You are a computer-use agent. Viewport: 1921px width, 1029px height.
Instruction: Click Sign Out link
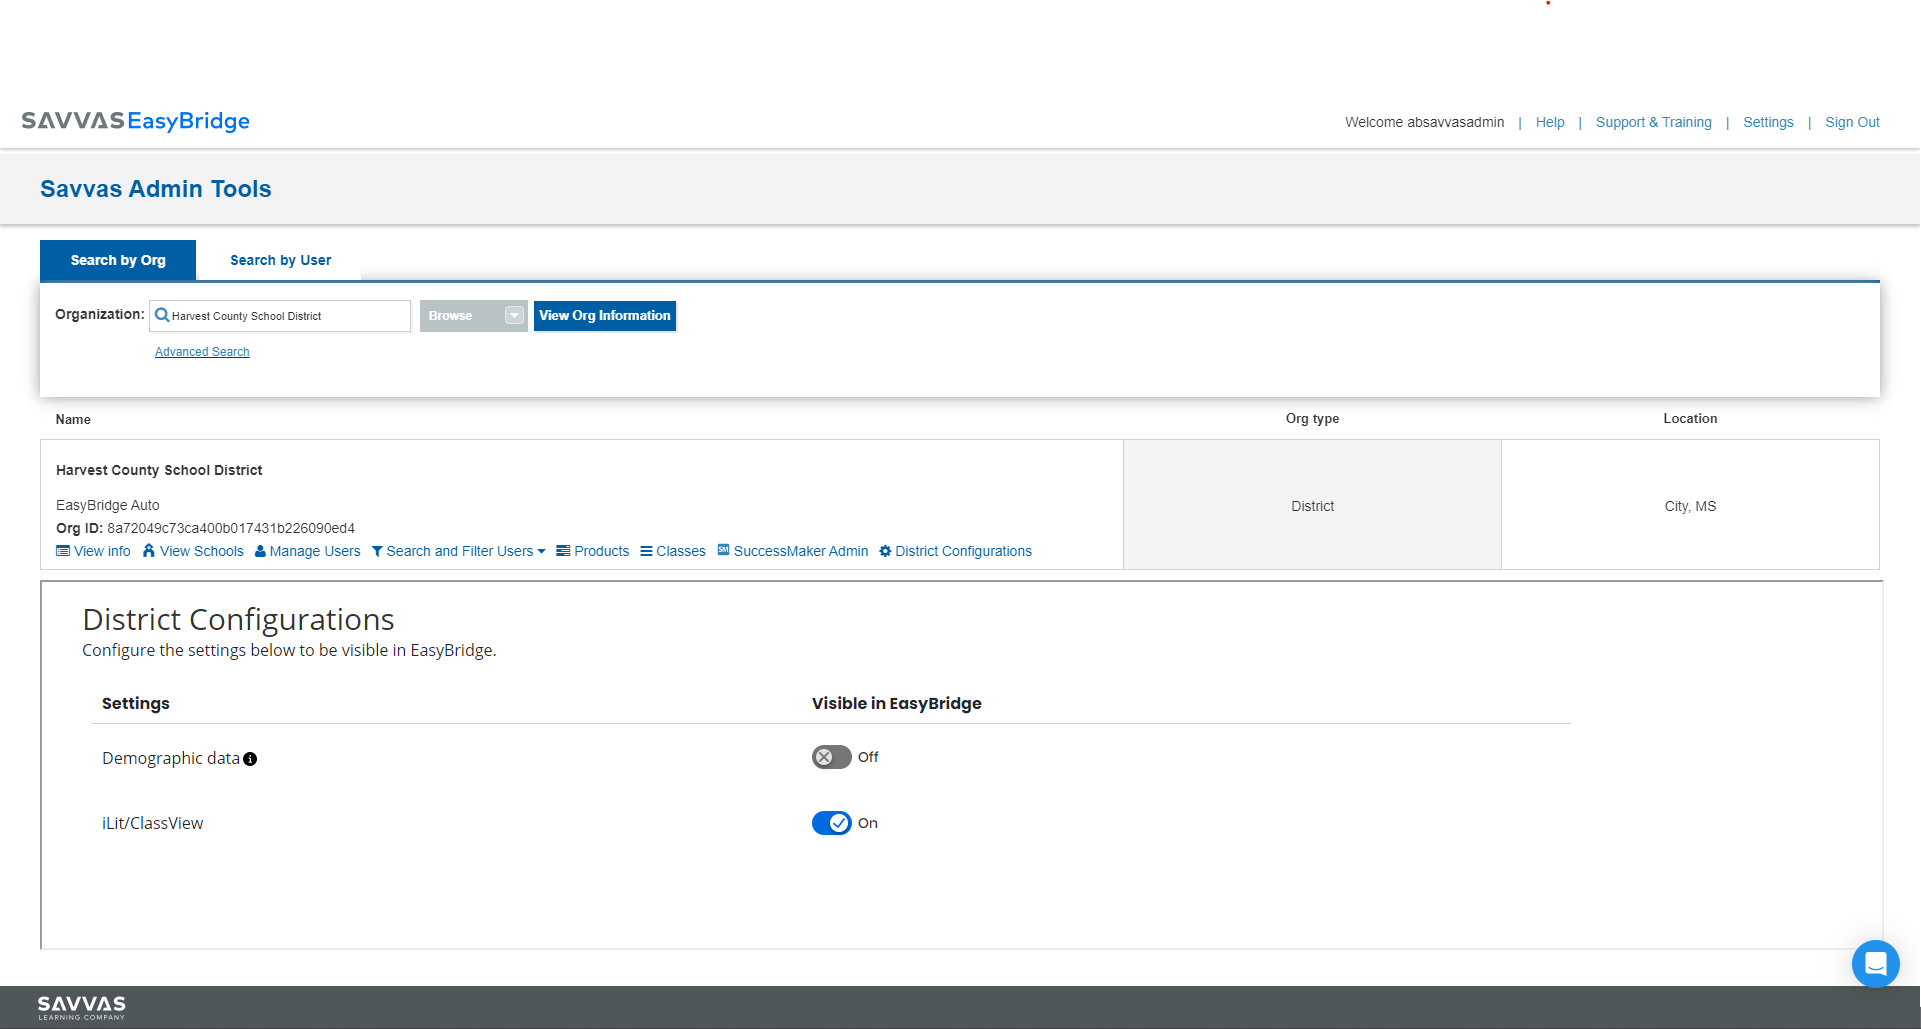pos(1852,122)
